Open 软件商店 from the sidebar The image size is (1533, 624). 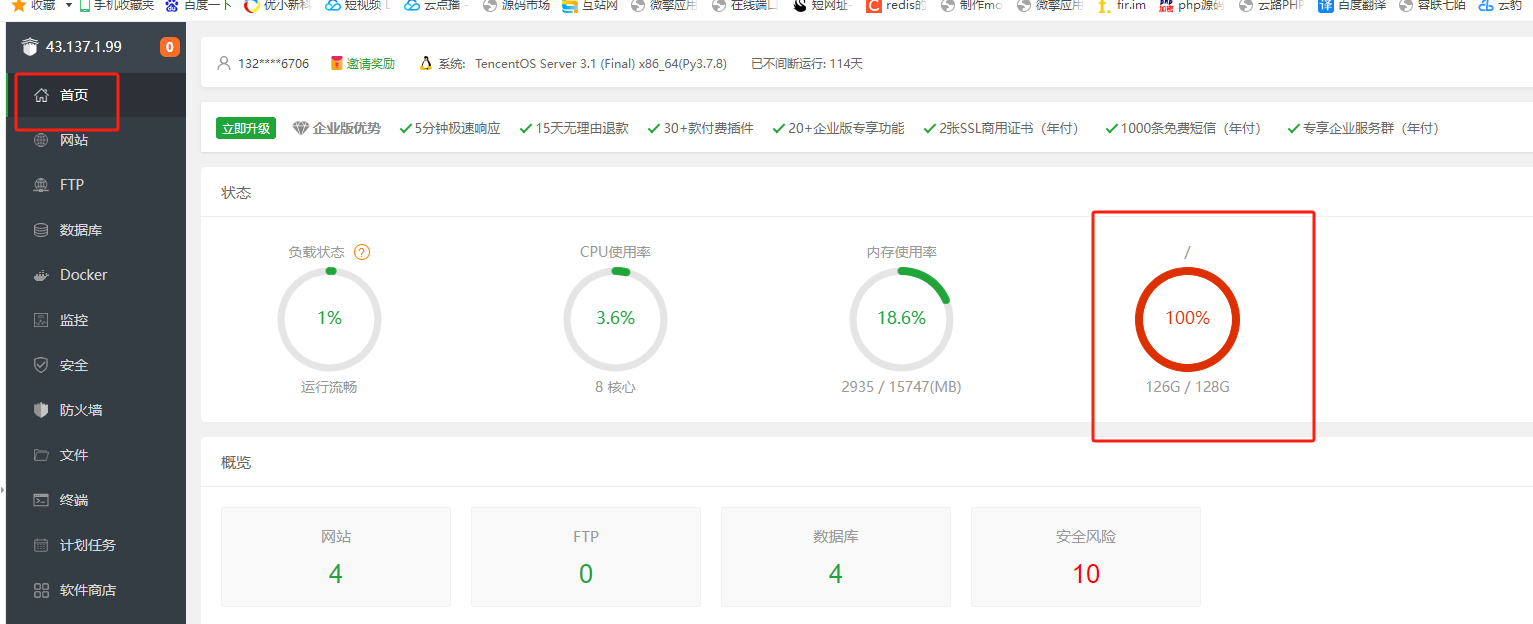click(x=87, y=590)
